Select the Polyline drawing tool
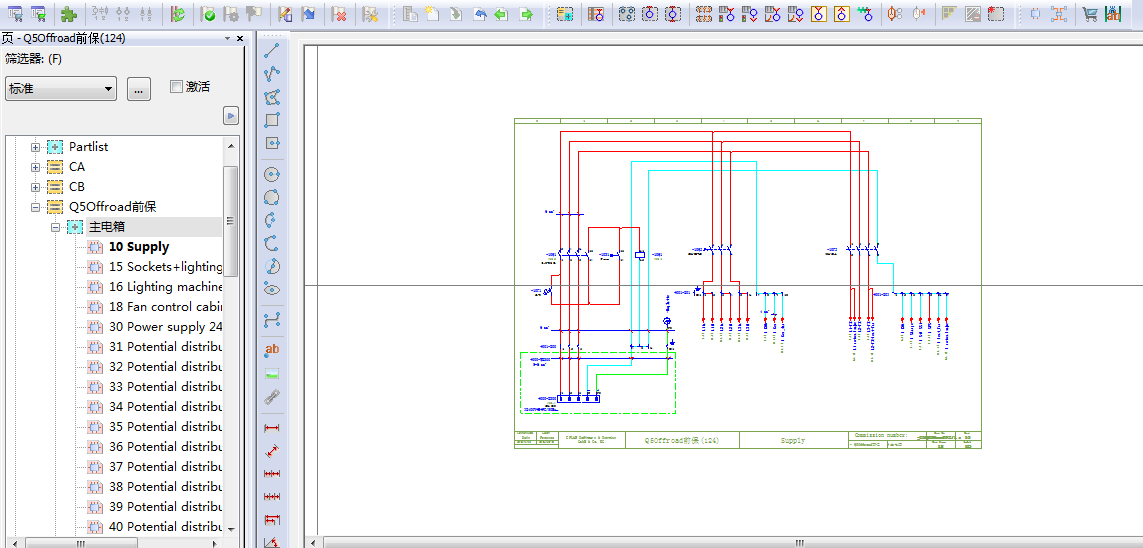This screenshot has height=548, width=1143. click(x=272, y=73)
